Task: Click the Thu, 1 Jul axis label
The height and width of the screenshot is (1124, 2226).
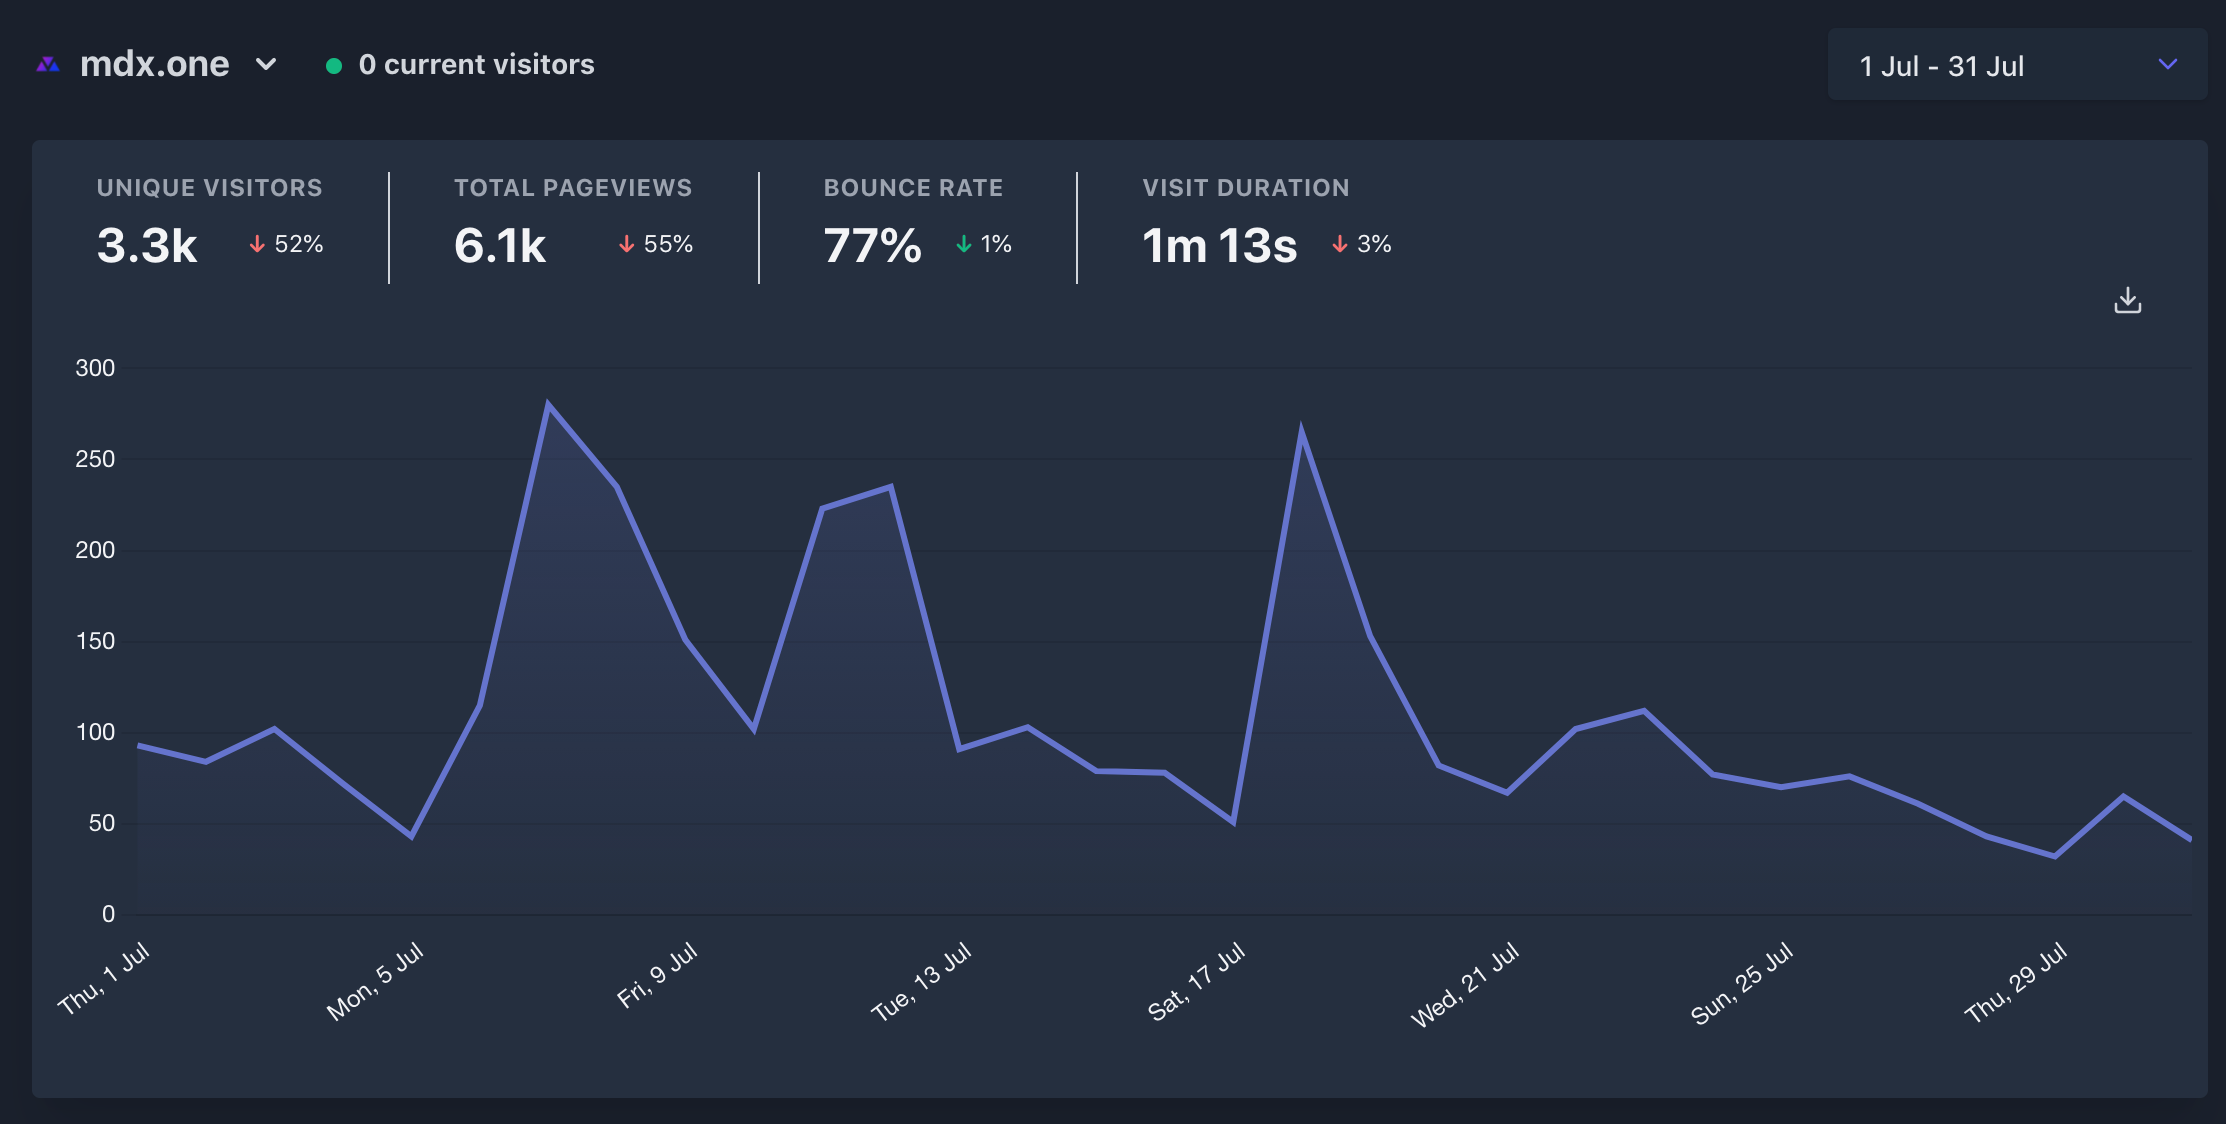Action: point(104,978)
